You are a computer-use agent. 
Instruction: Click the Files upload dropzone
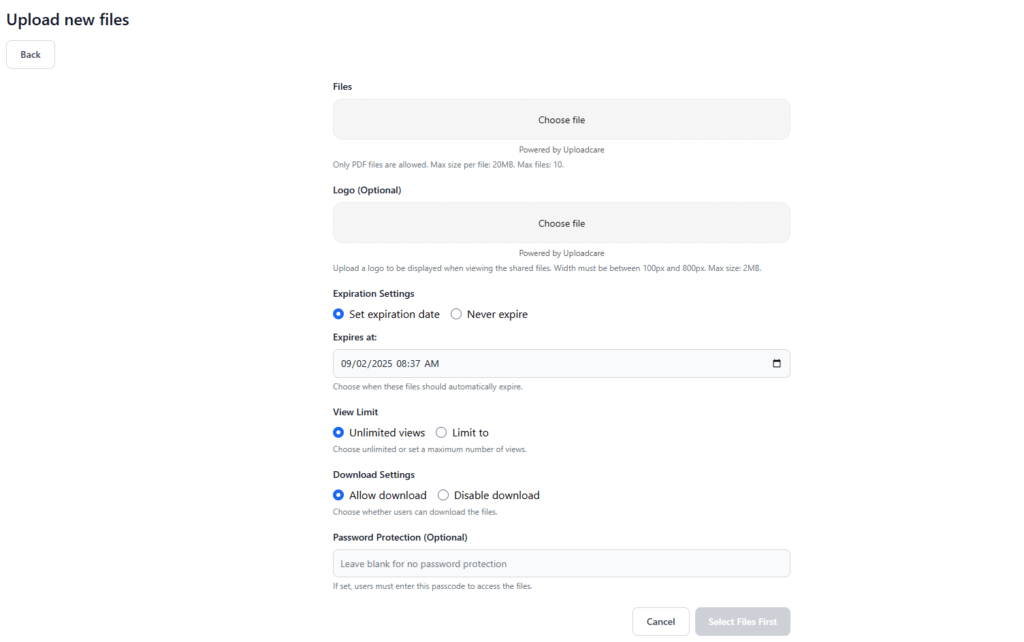(561, 119)
